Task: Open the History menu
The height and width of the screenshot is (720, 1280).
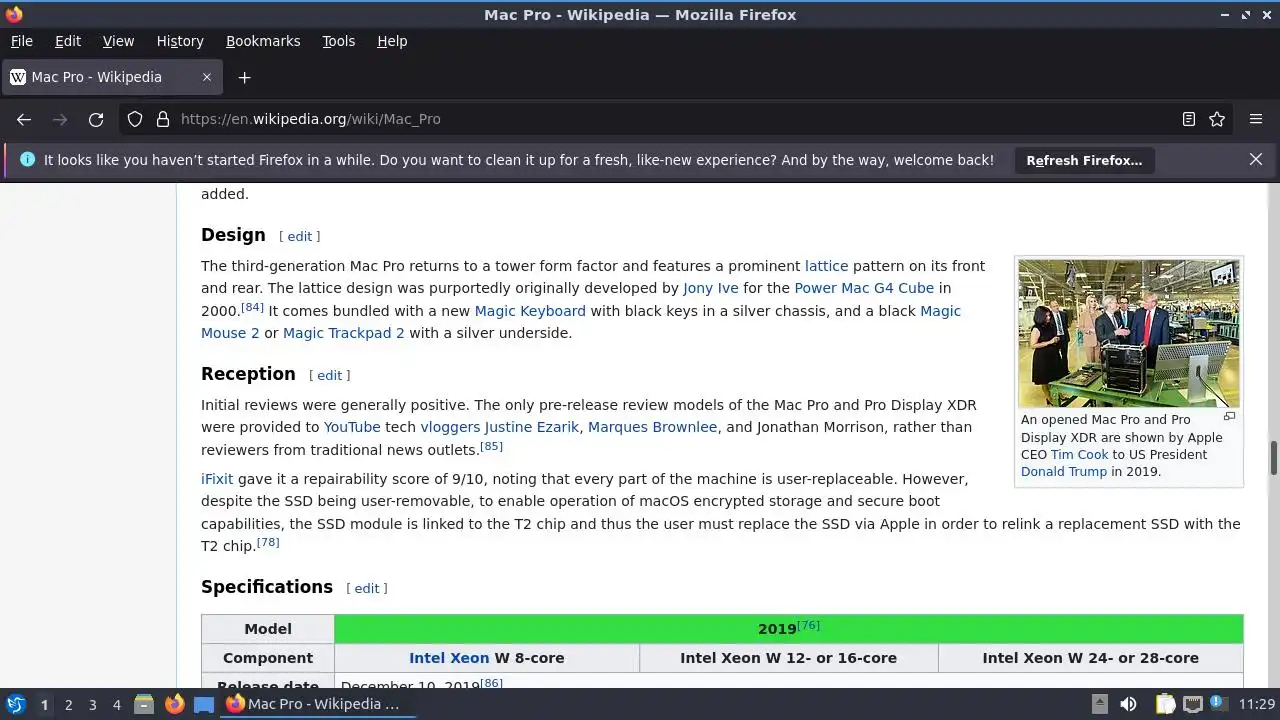Action: point(180,41)
